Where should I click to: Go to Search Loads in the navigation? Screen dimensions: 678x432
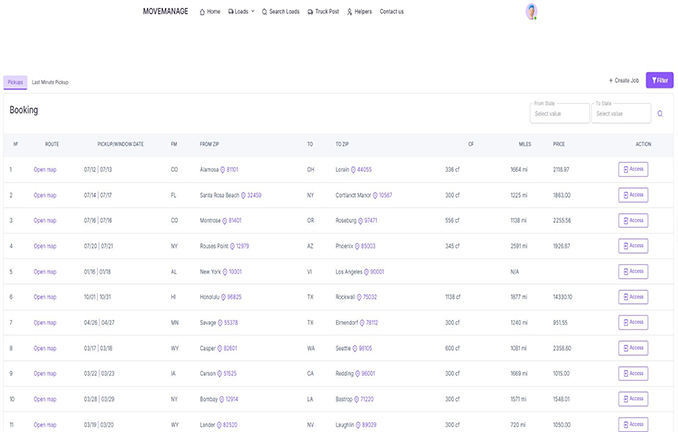280,12
